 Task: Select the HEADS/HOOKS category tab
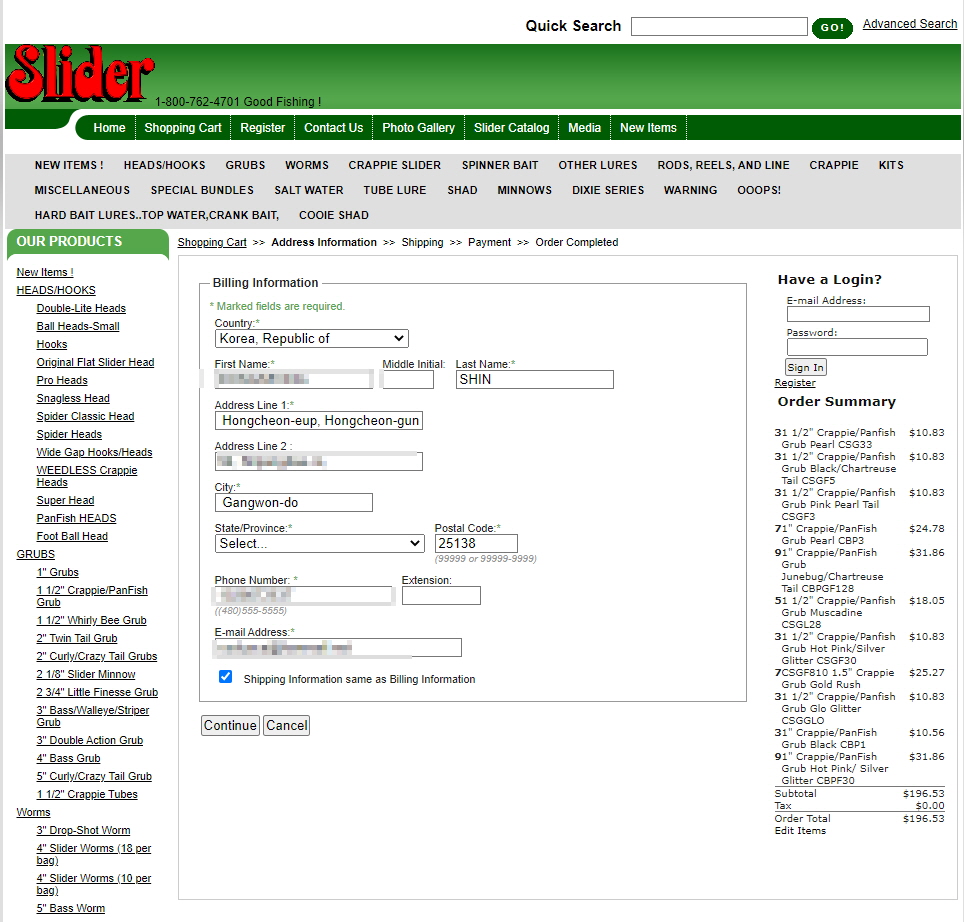(x=164, y=165)
